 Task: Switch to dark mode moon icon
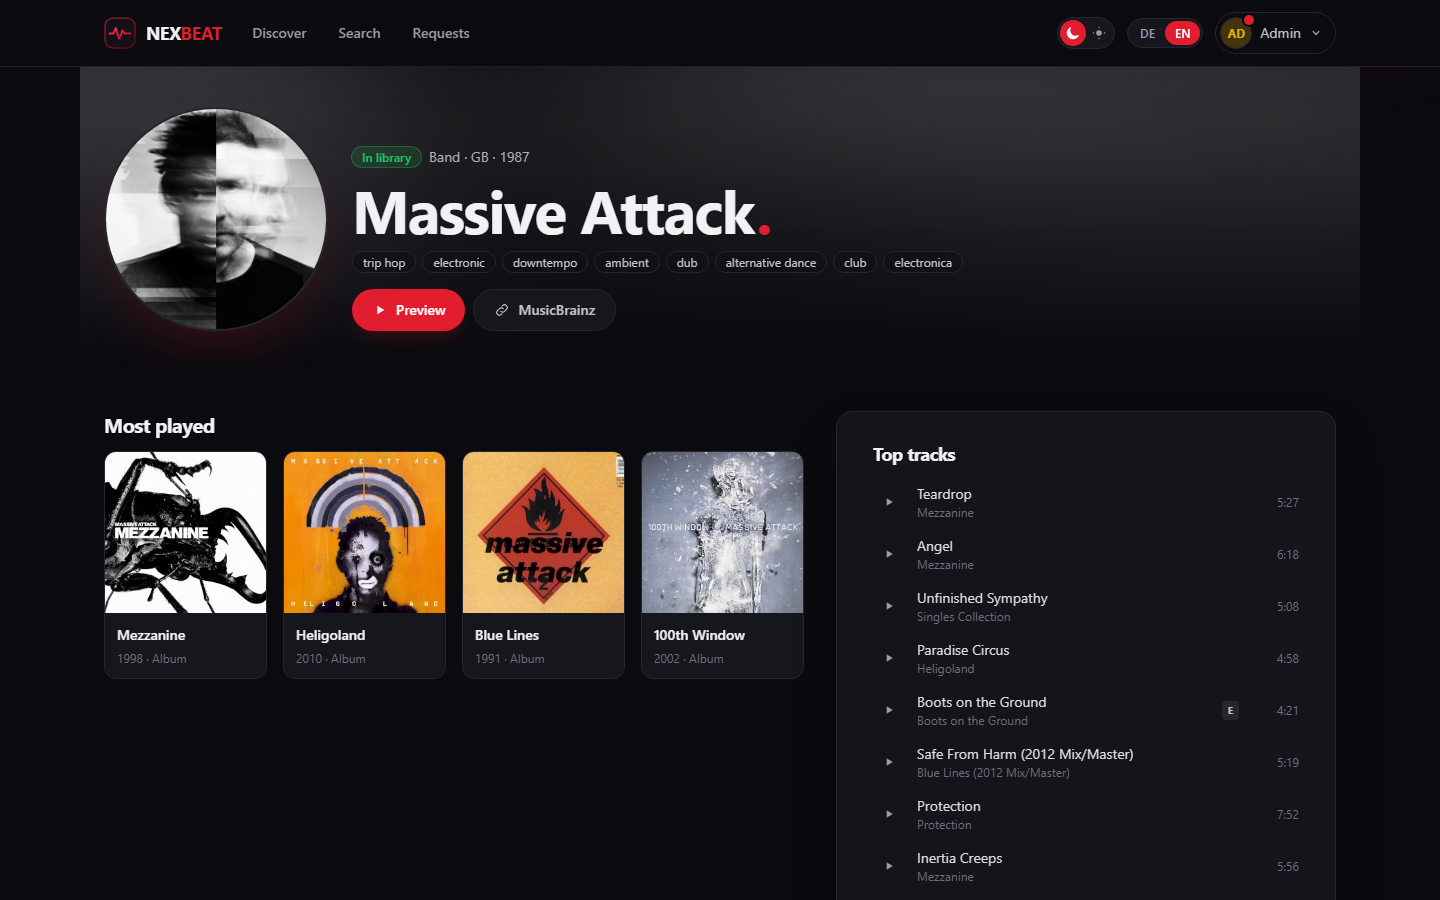tap(1073, 33)
